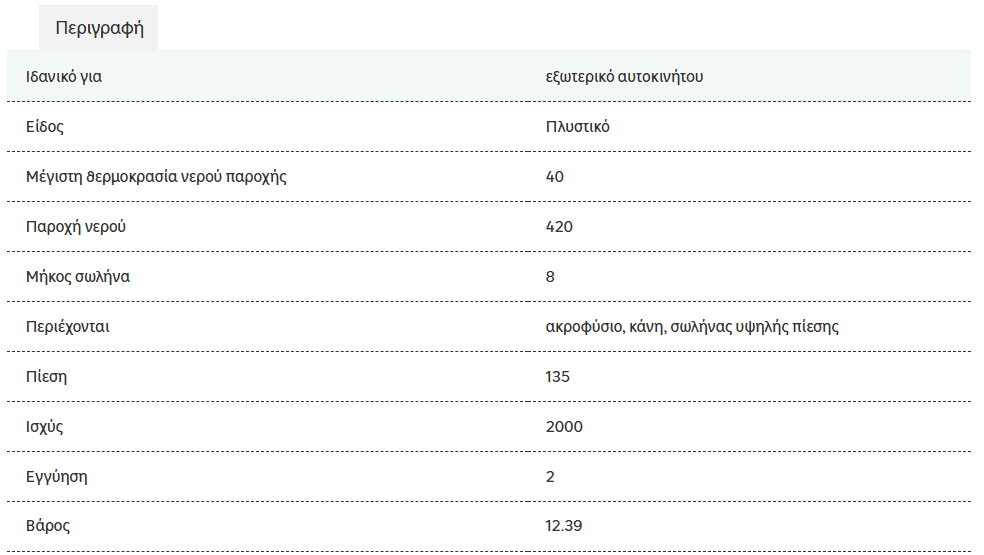The width and height of the screenshot is (984, 555).
Task: Select the Παροχή νερού label
Action: pyautogui.click(x=75, y=227)
